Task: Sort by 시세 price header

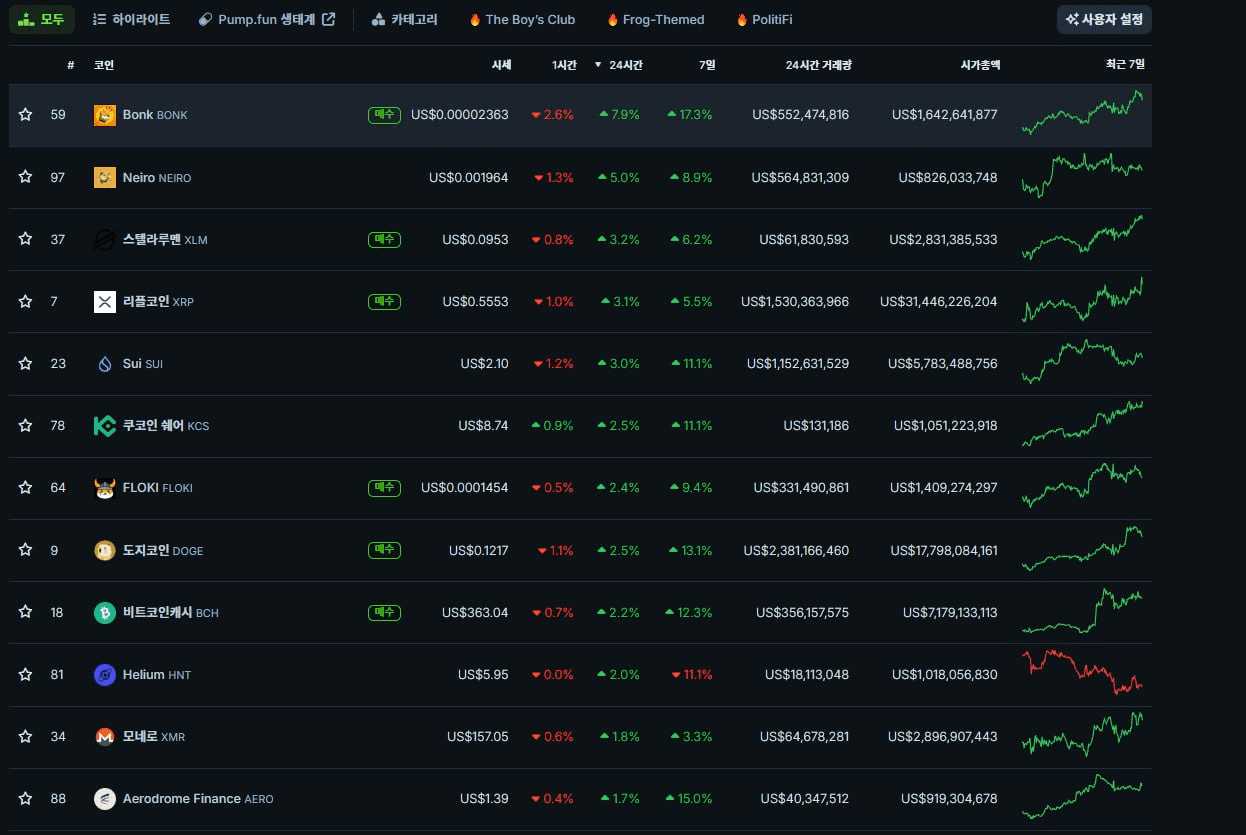Action: [501, 65]
